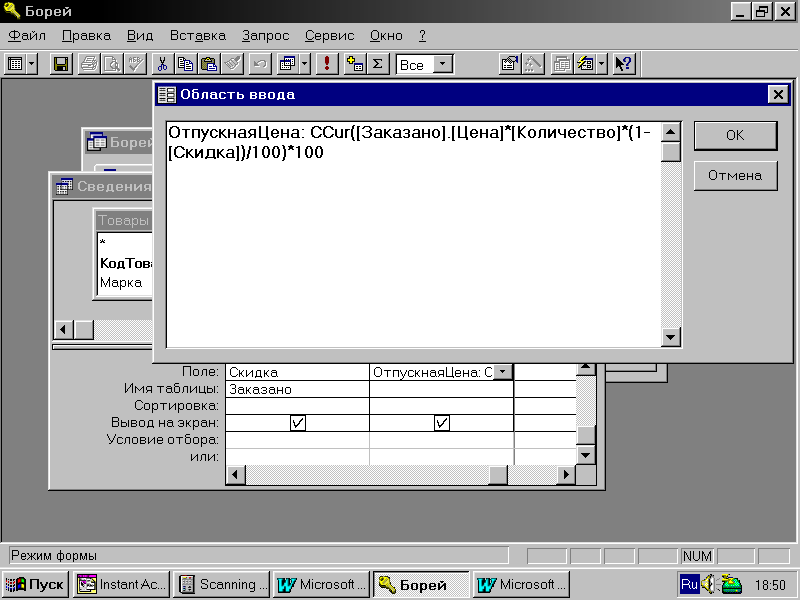Viewport: 800px width, 600px height.
Task: Click the speaker volume tray icon
Action: point(708,584)
